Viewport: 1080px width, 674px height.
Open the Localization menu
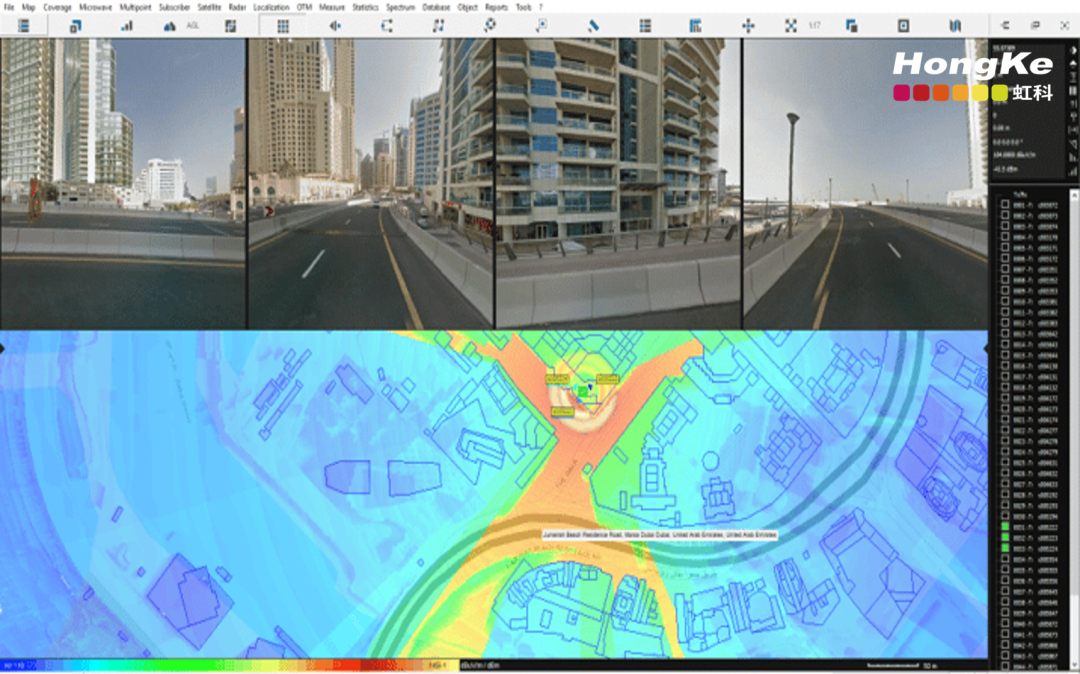[271, 7]
